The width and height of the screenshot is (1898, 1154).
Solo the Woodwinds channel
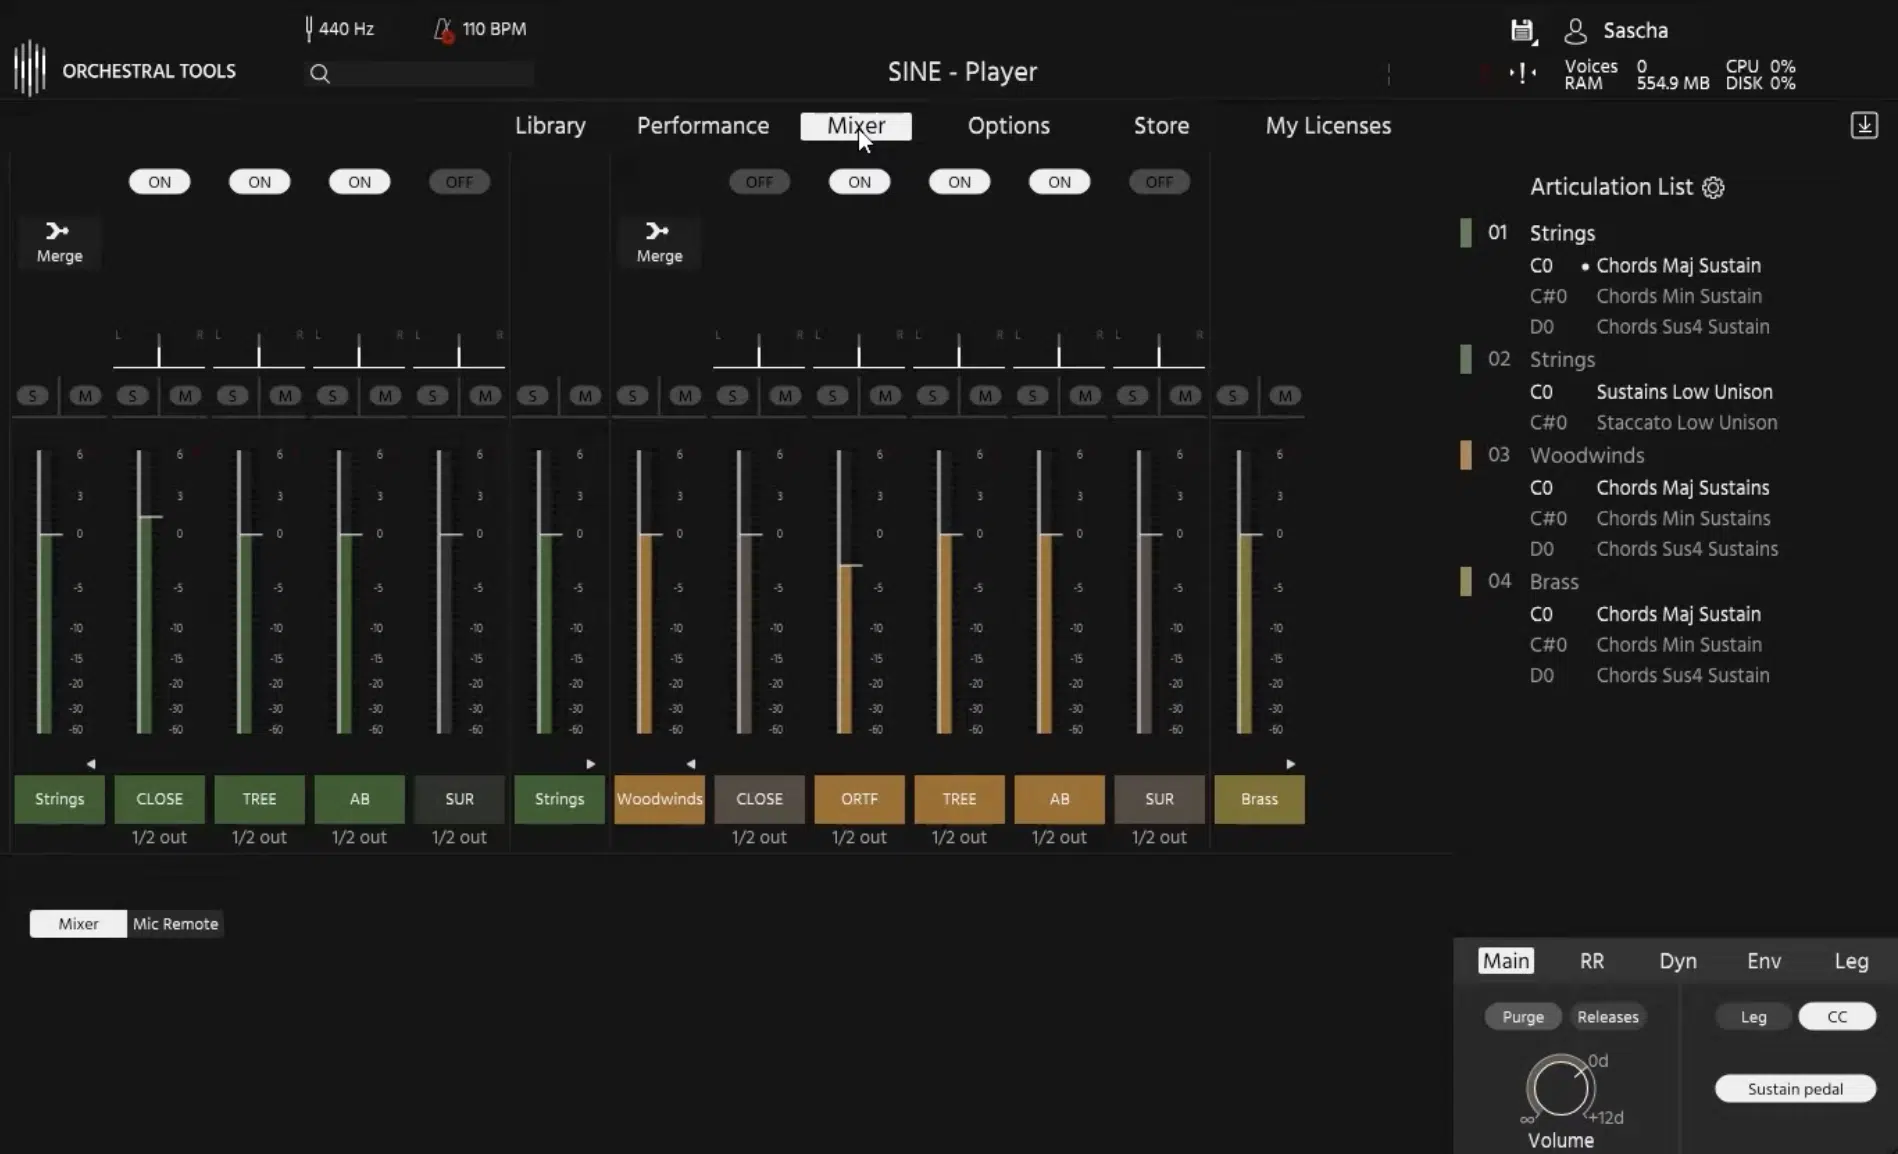click(x=633, y=396)
